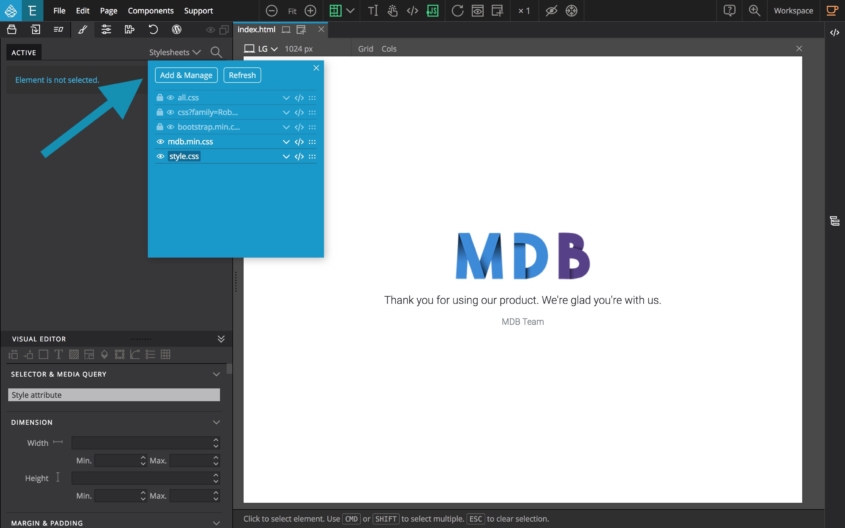
Task: Open the File menu
Action: click(x=59, y=11)
